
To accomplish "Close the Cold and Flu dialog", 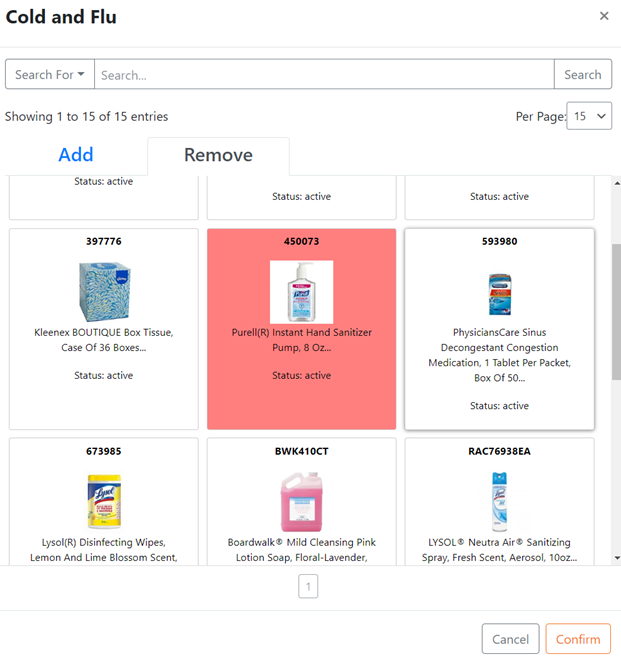I will (x=604, y=16).
